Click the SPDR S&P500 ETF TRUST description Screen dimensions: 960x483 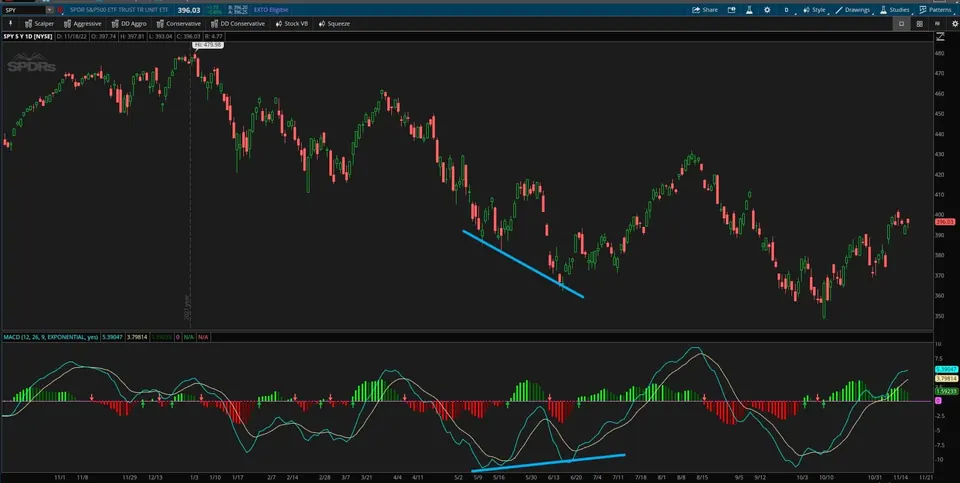119,10
